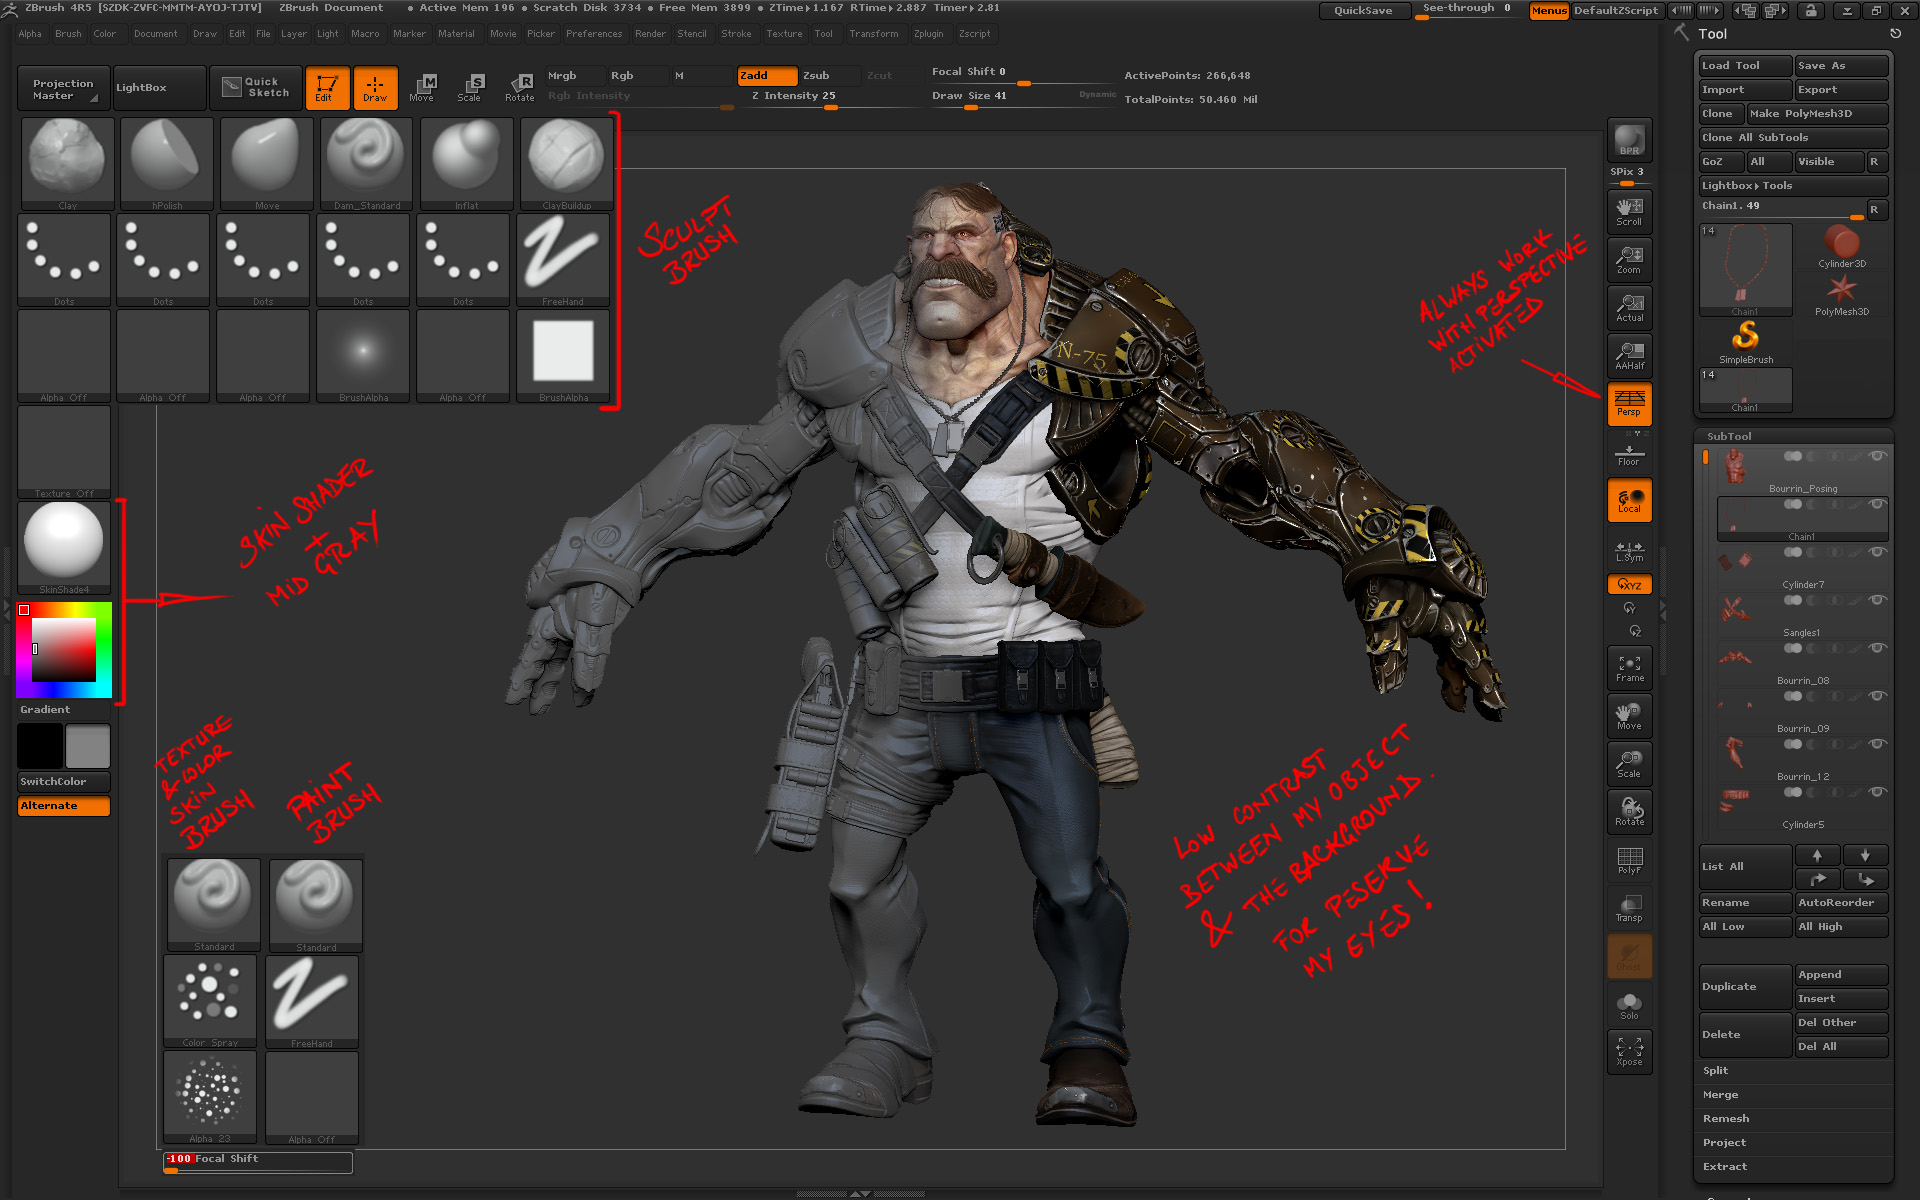Image resolution: width=1920 pixels, height=1200 pixels.
Task: Open the Lightbox Tools list
Action: (x=1793, y=186)
